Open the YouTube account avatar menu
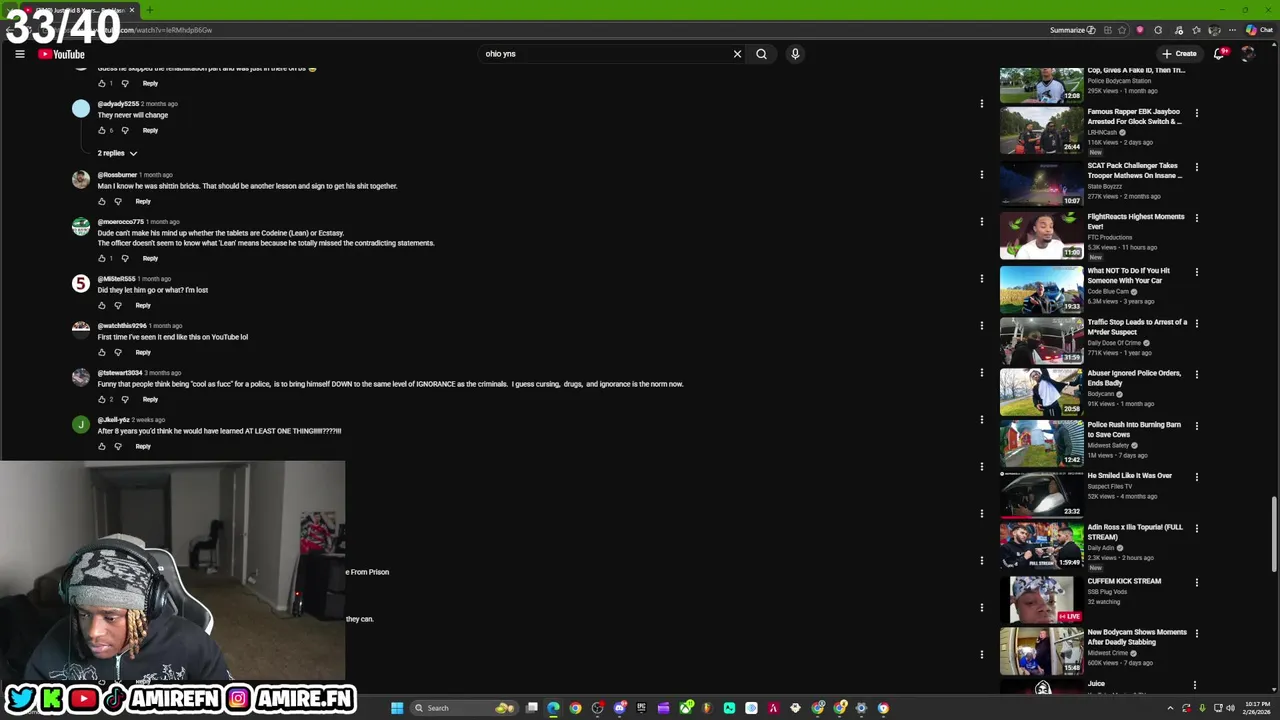The height and width of the screenshot is (720, 1280). pos(1247,54)
